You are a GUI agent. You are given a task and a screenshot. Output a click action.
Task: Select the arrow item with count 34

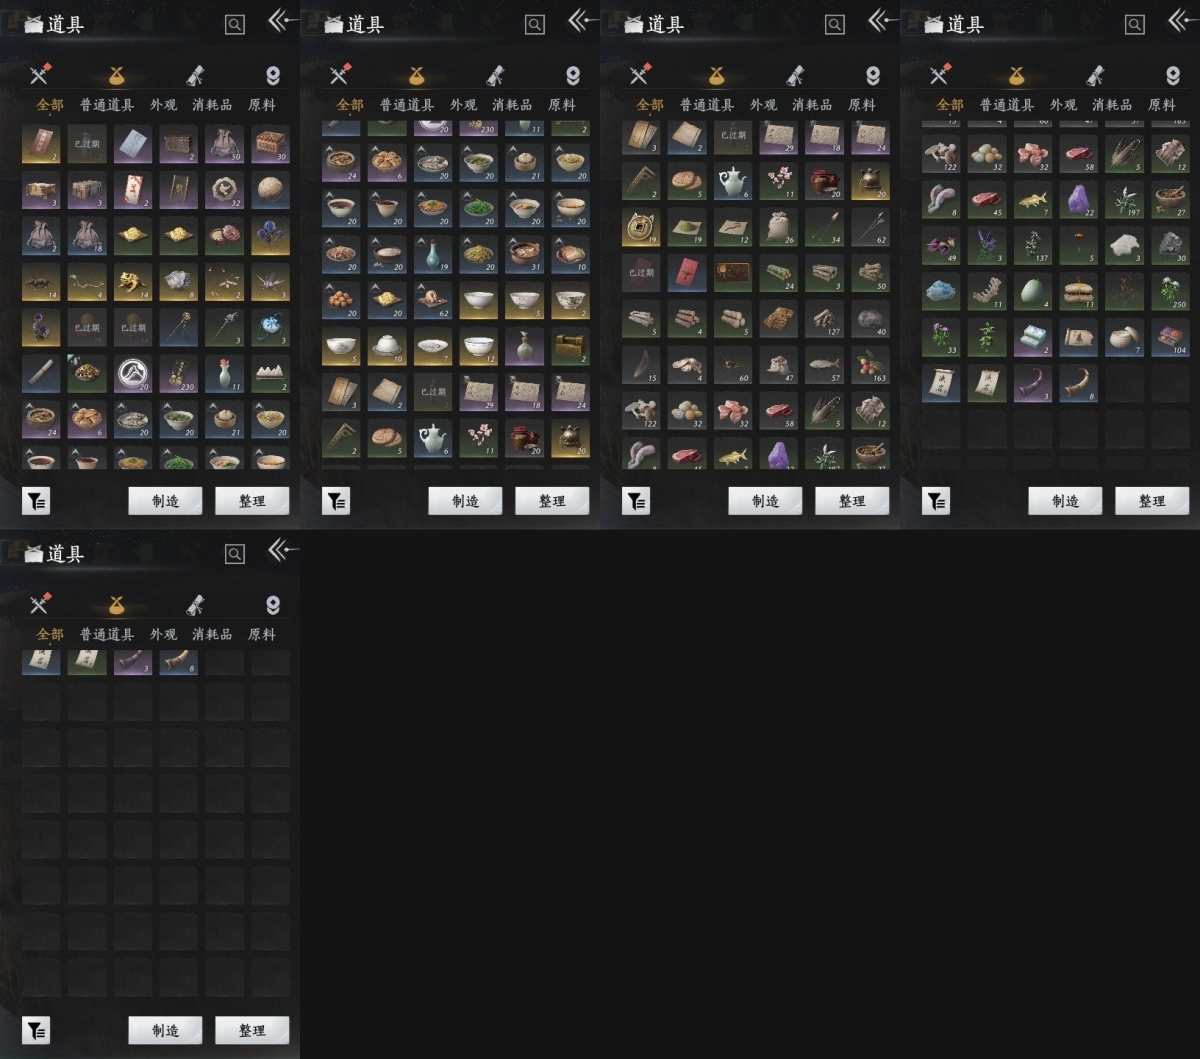[825, 229]
